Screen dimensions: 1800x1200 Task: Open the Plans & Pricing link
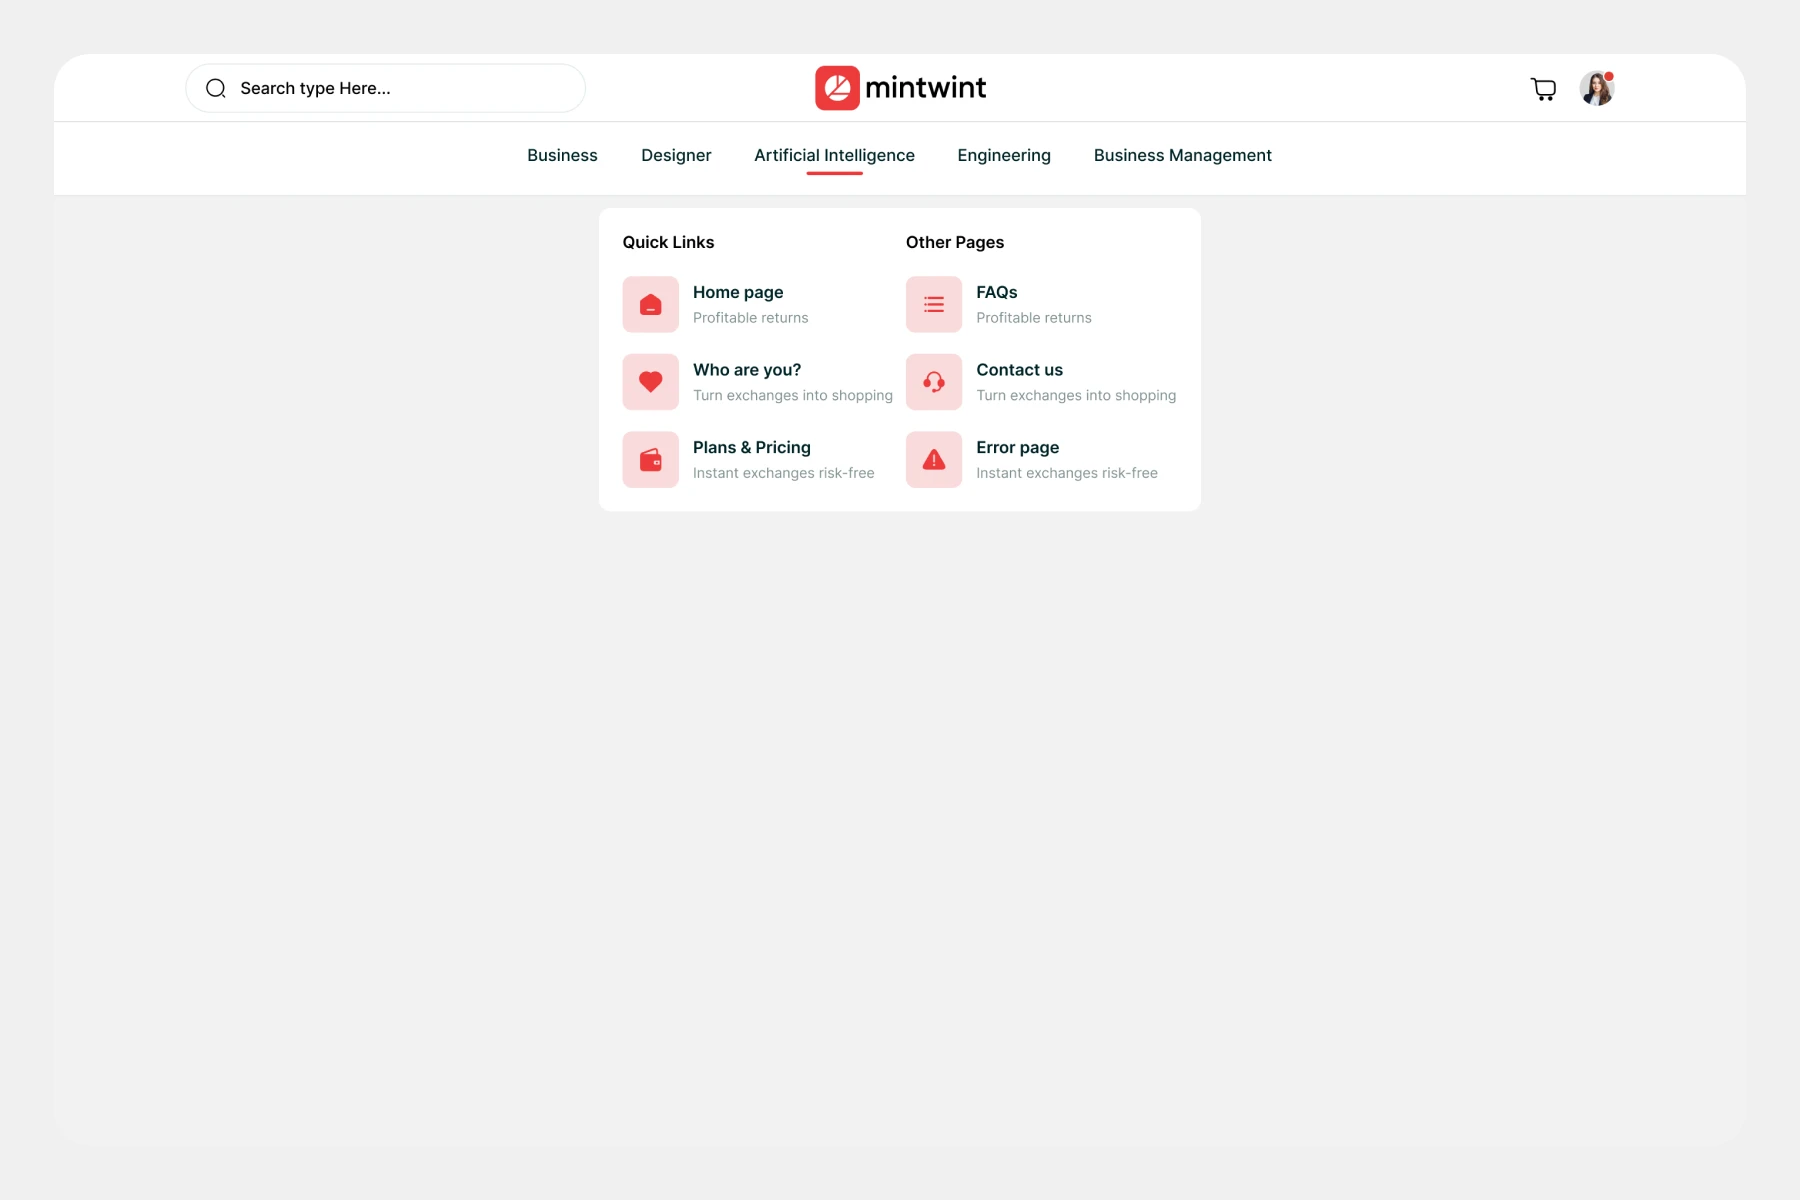[751, 448]
